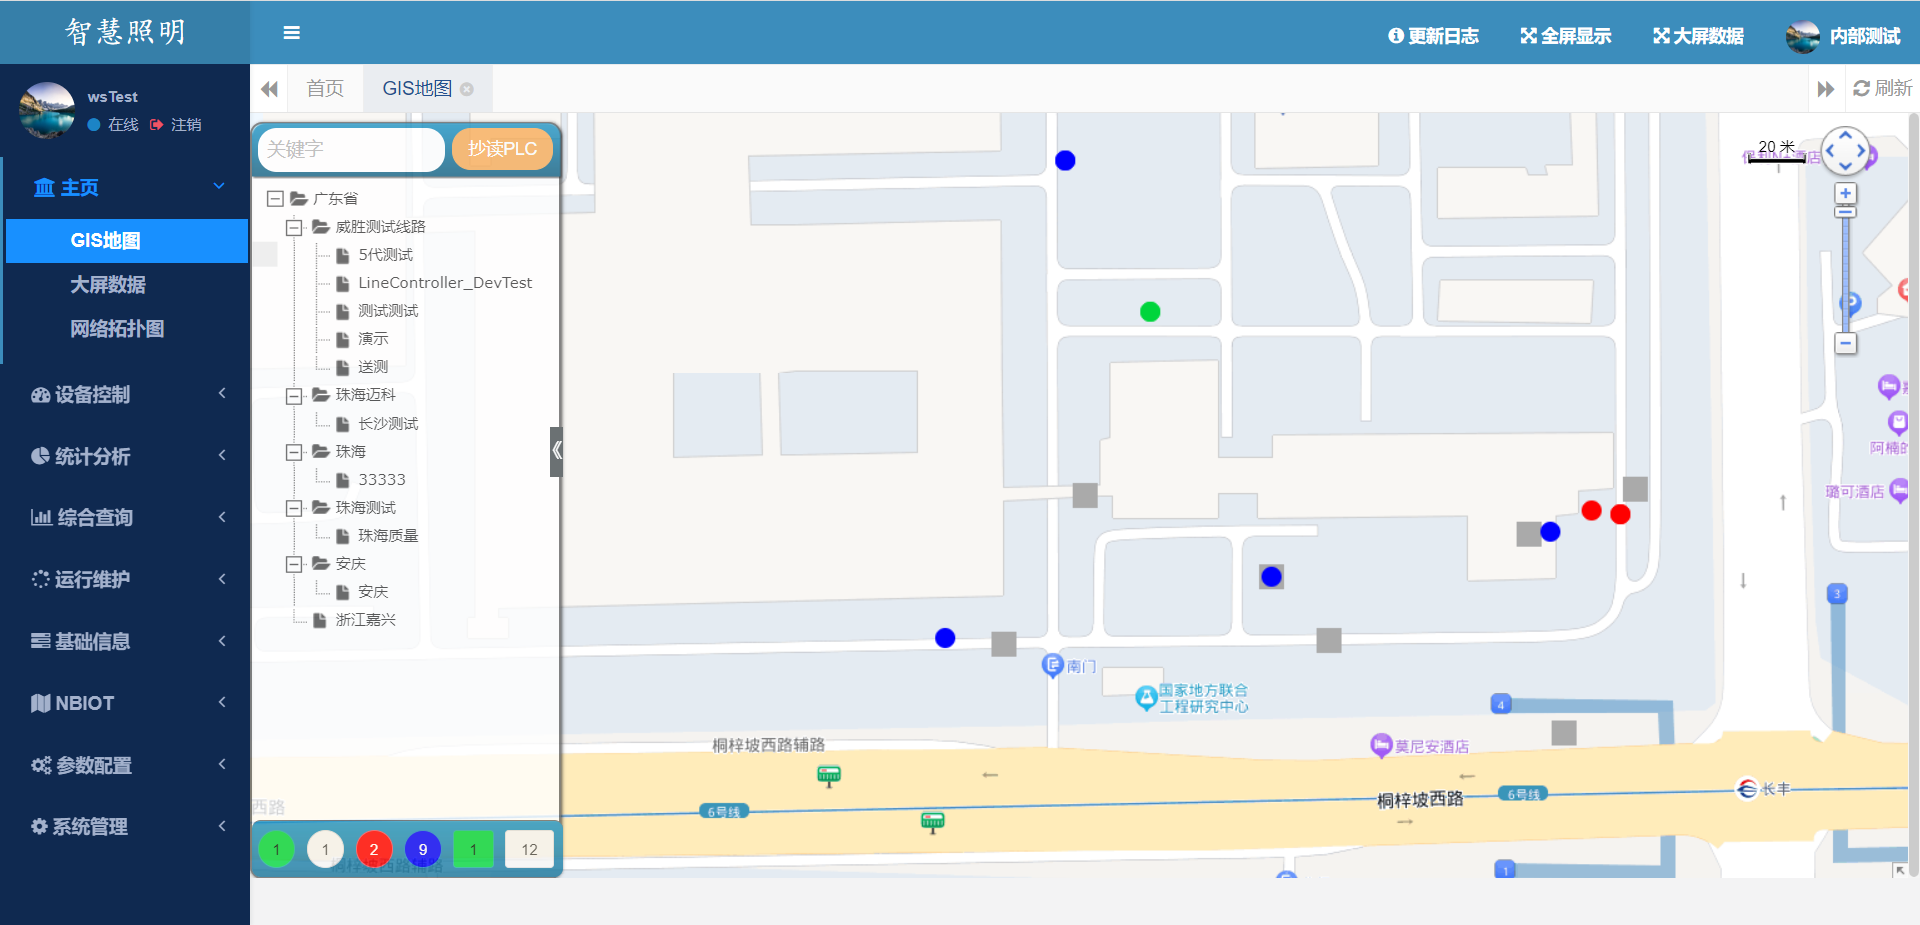Select 长沙测试 tree item
Screen dimensions: 1920x925
pyautogui.click(x=388, y=424)
